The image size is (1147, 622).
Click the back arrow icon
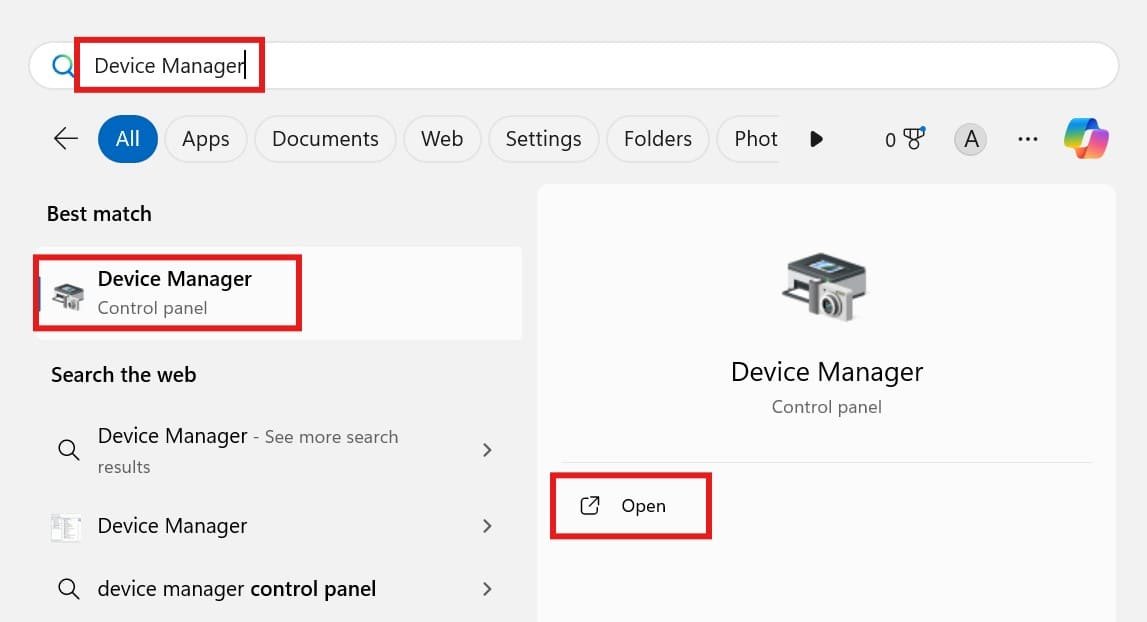(66, 139)
